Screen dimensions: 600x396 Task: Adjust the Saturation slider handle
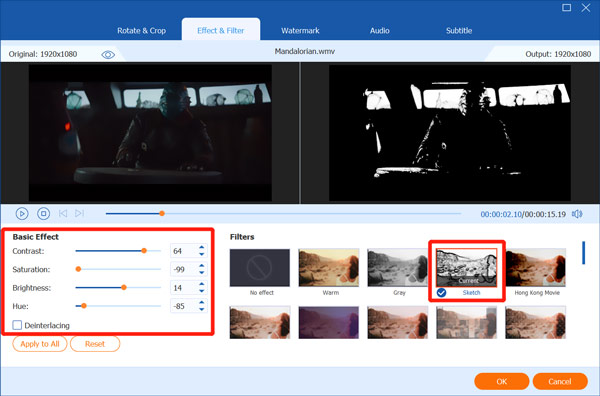click(x=78, y=269)
